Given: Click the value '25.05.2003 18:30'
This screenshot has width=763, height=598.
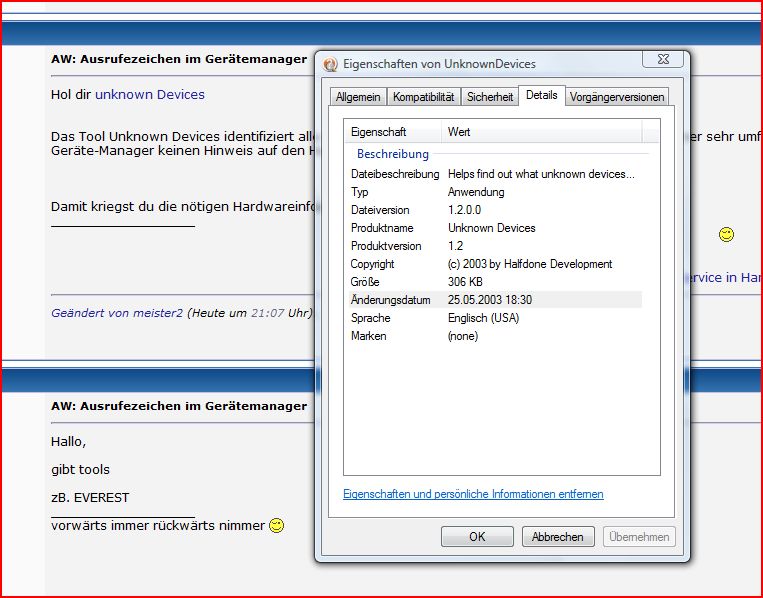Looking at the screenshot, I should point(490,300).
